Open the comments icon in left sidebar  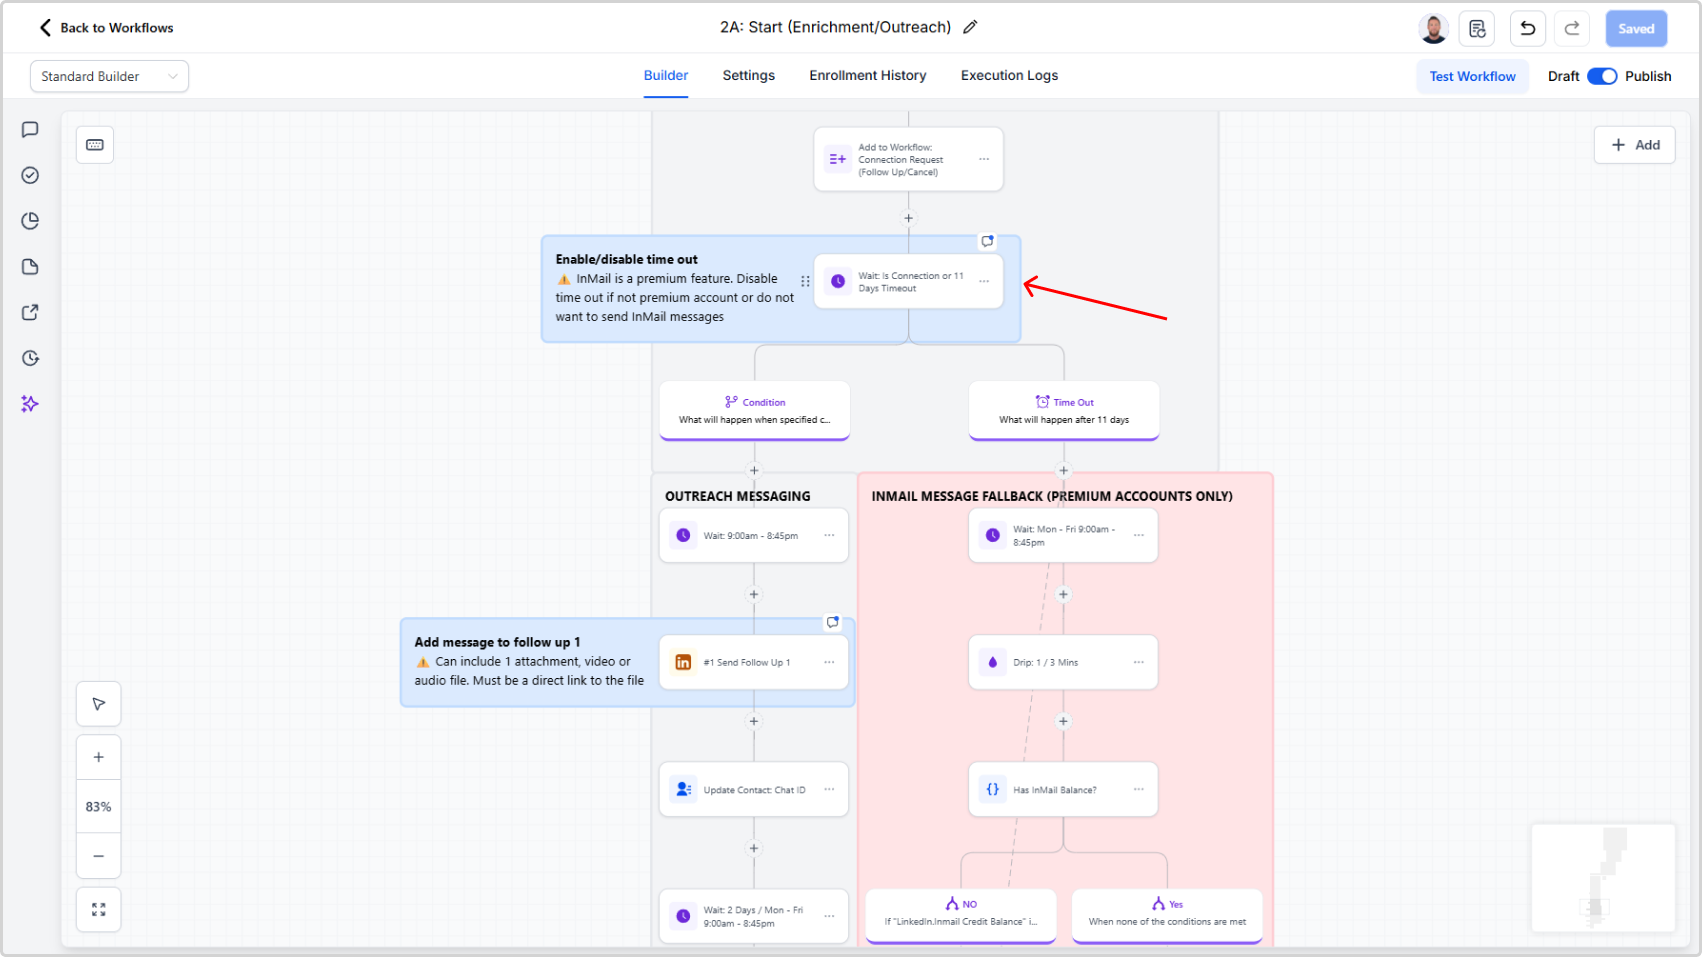click(x=30, y=130)
